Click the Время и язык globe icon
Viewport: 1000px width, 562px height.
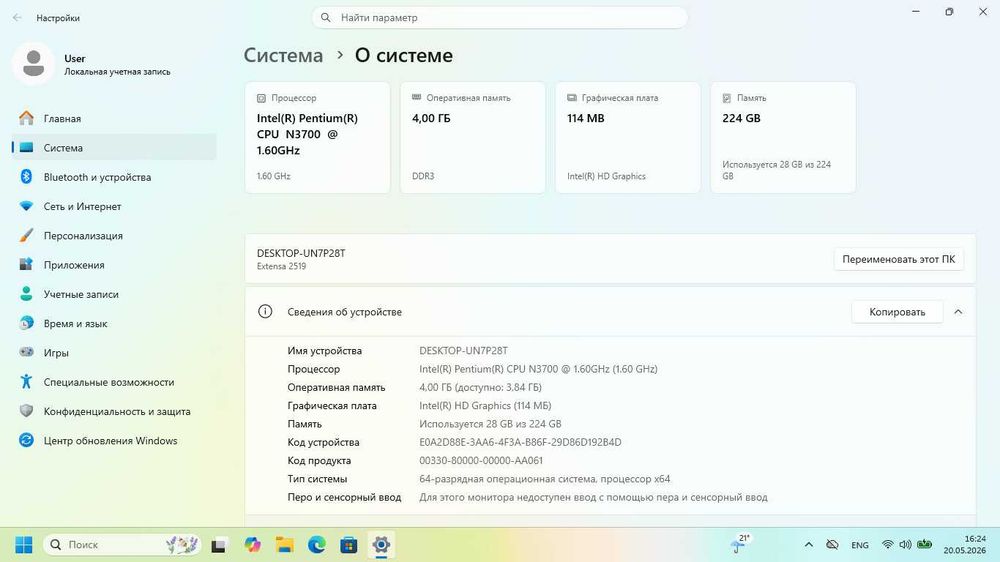pos(26,323)
